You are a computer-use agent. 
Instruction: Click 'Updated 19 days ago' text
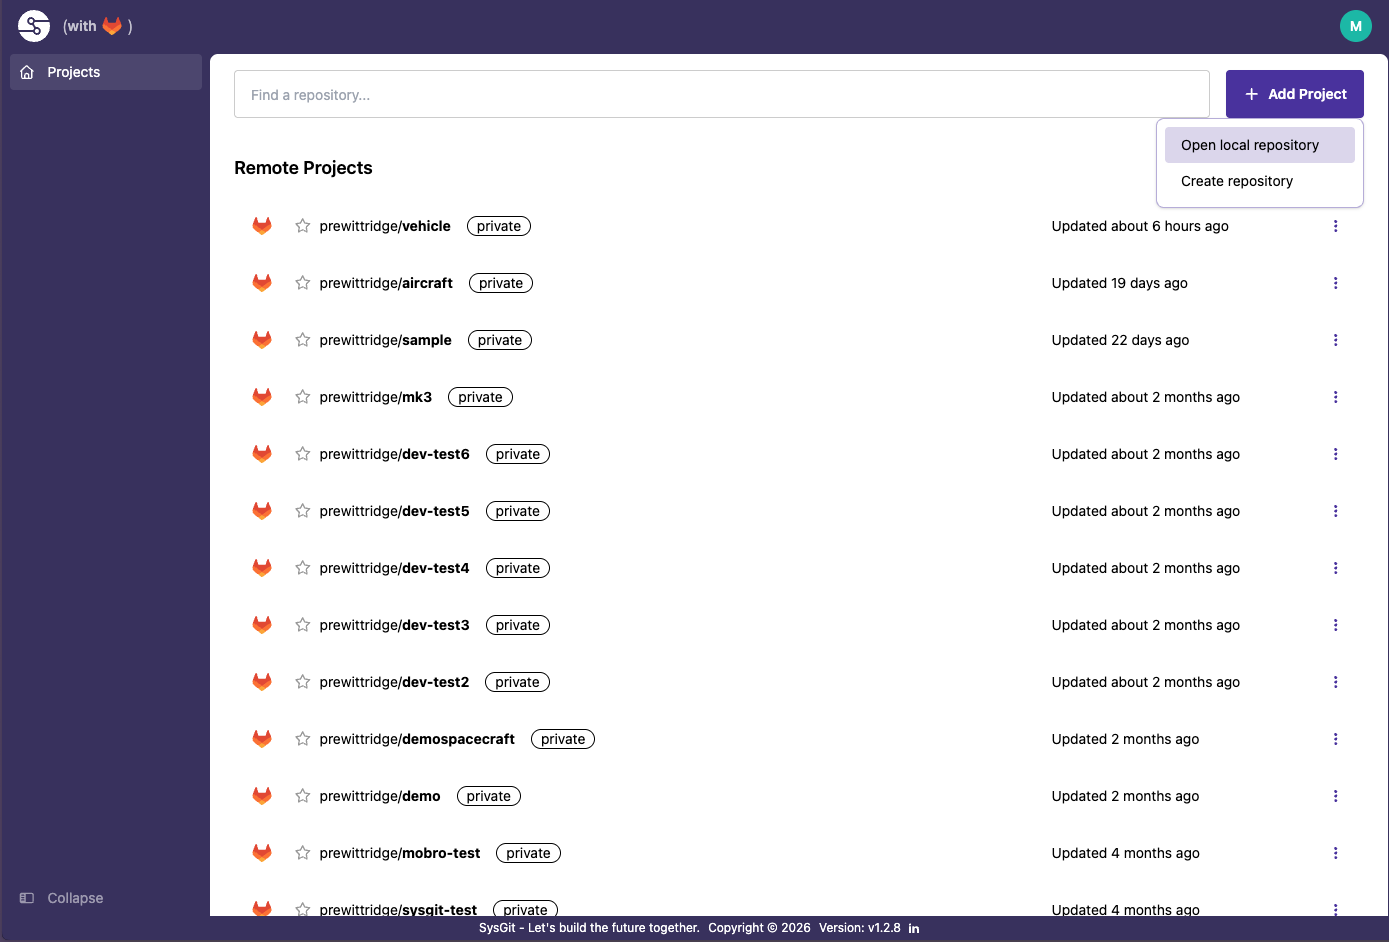pos(1119,283)
